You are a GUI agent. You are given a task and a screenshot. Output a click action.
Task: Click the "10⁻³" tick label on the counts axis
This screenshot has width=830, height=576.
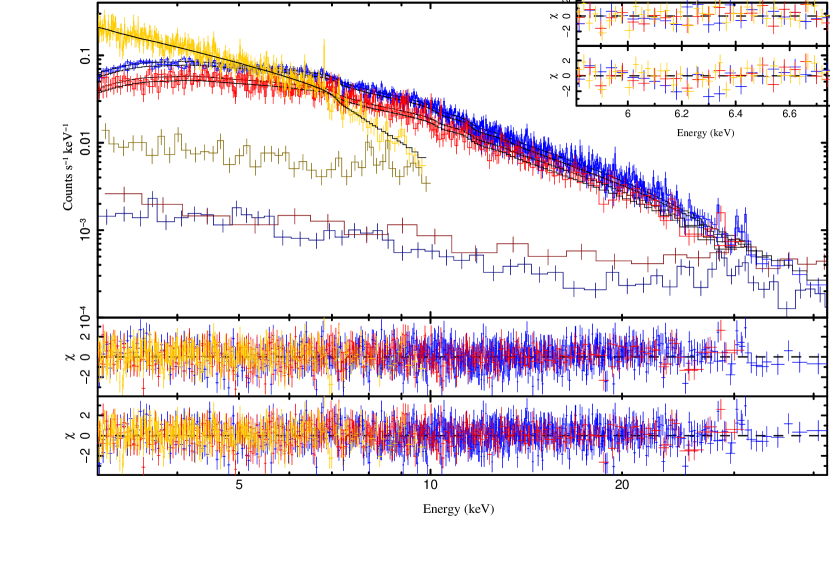(x=85, y=229)
